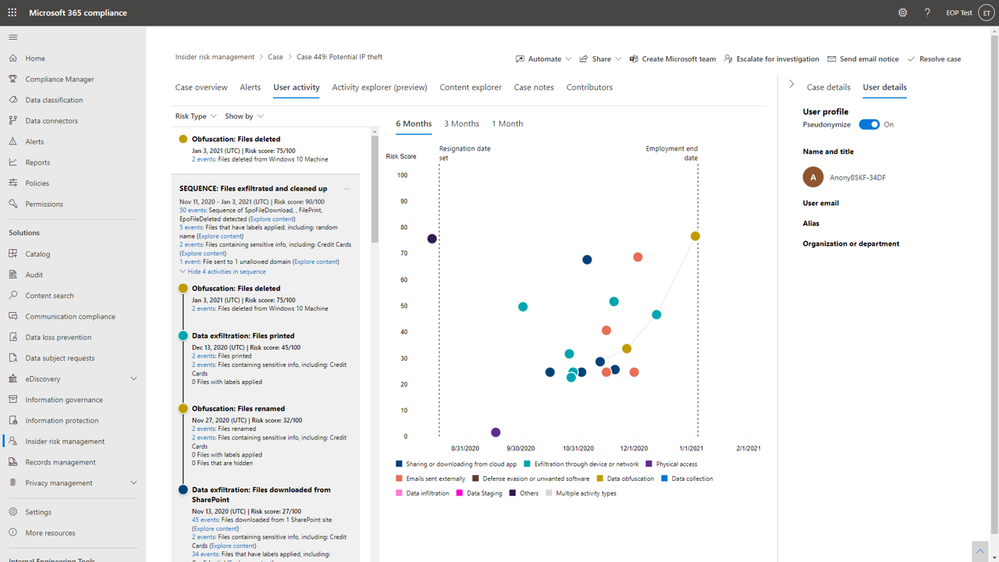Open Case notes tab

[x=534, y=87]
